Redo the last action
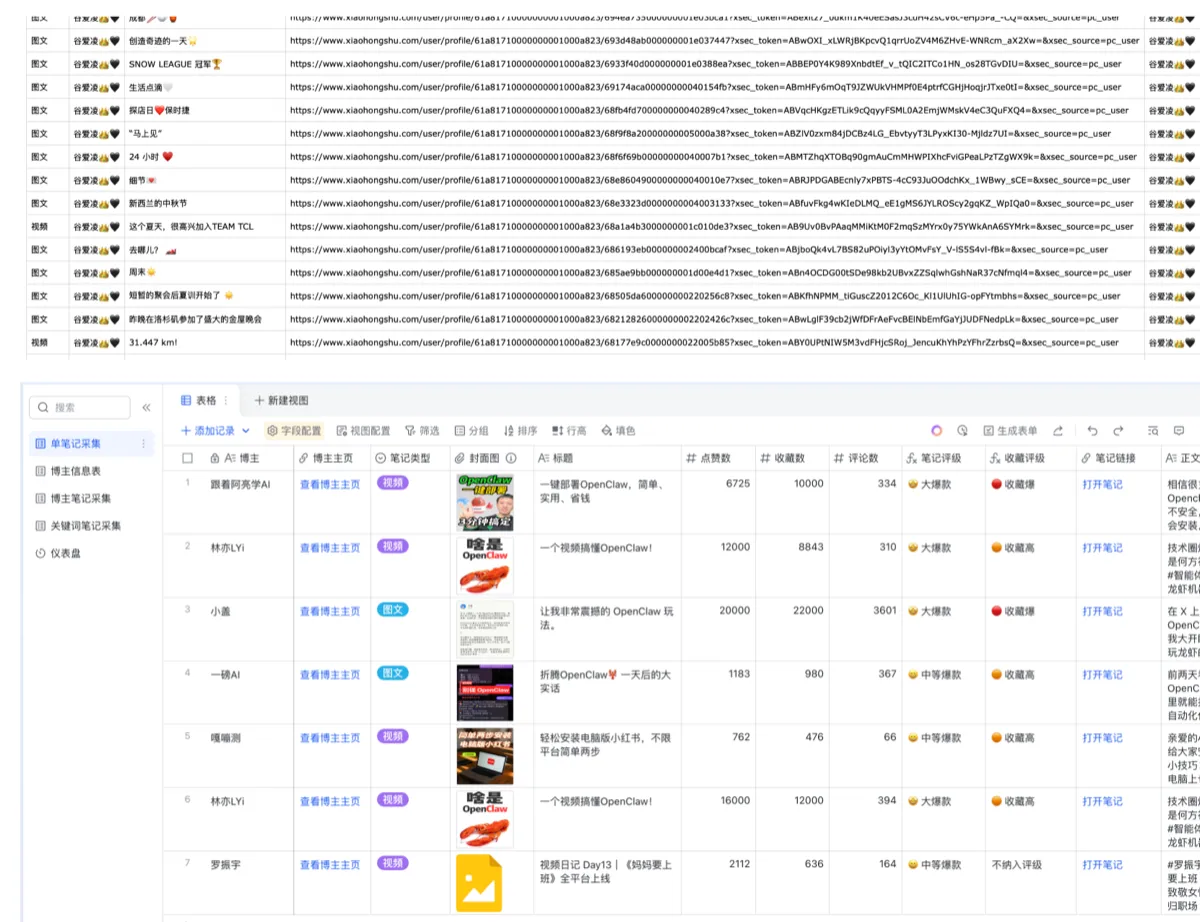The image size is (1200, 922). (1118, 431)
